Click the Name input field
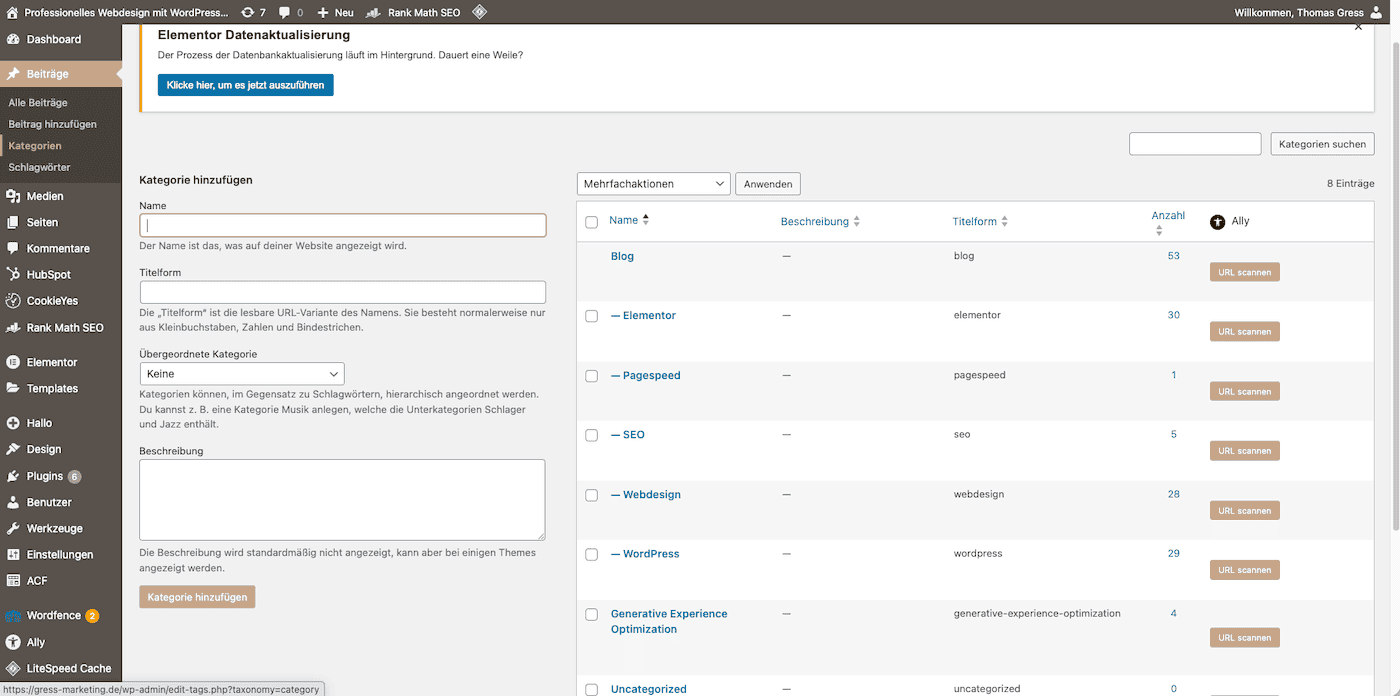 pos(342,224)
